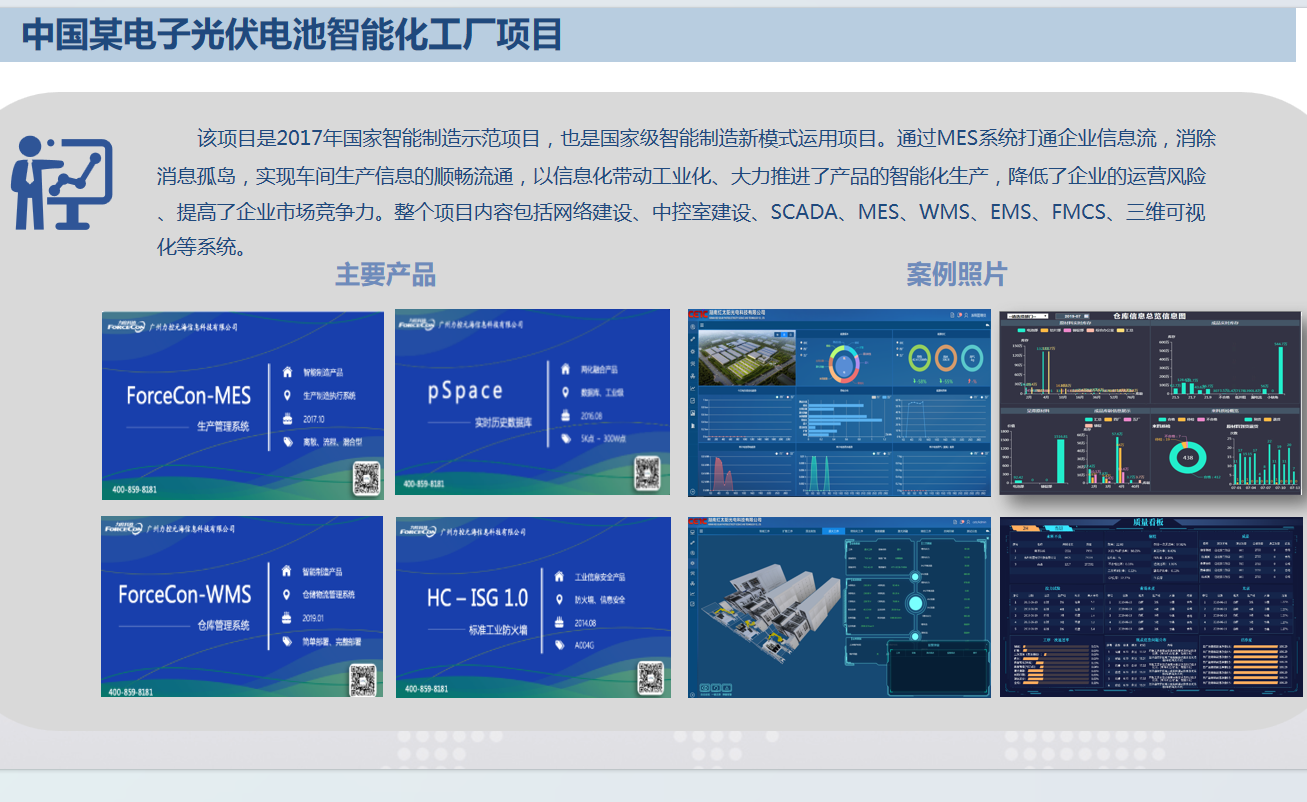Screen dimensions: 1307x802
Task: Click 400-859-8181 on the HC – ISG card
Action: tap(425, 689)
